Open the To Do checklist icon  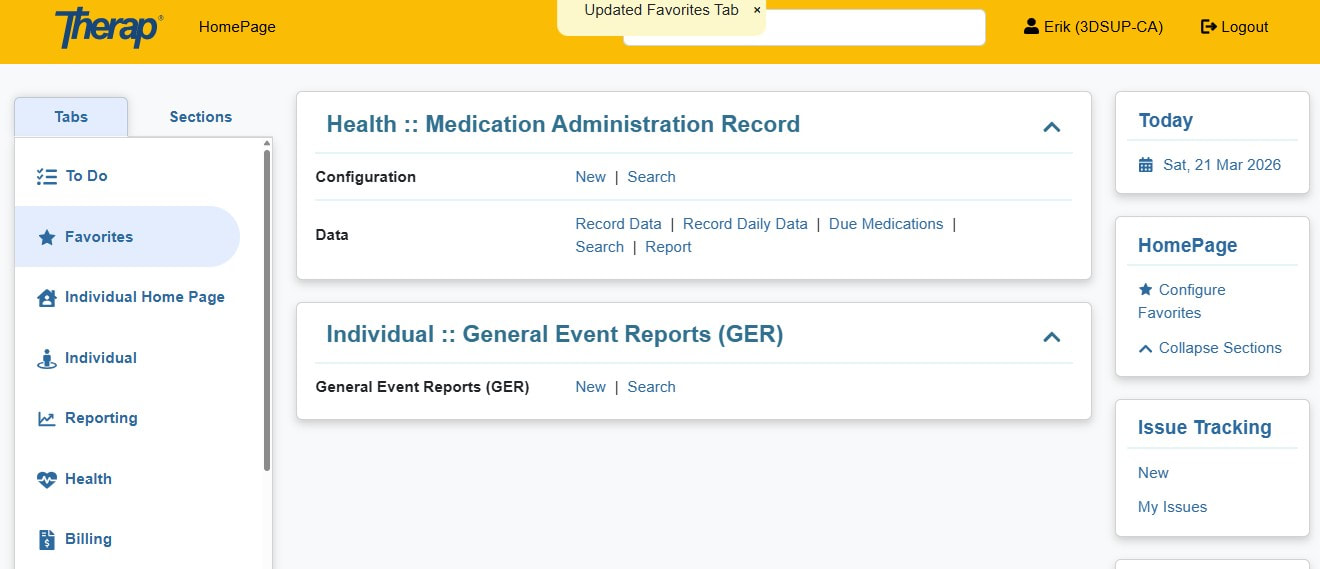click(46, 176)
